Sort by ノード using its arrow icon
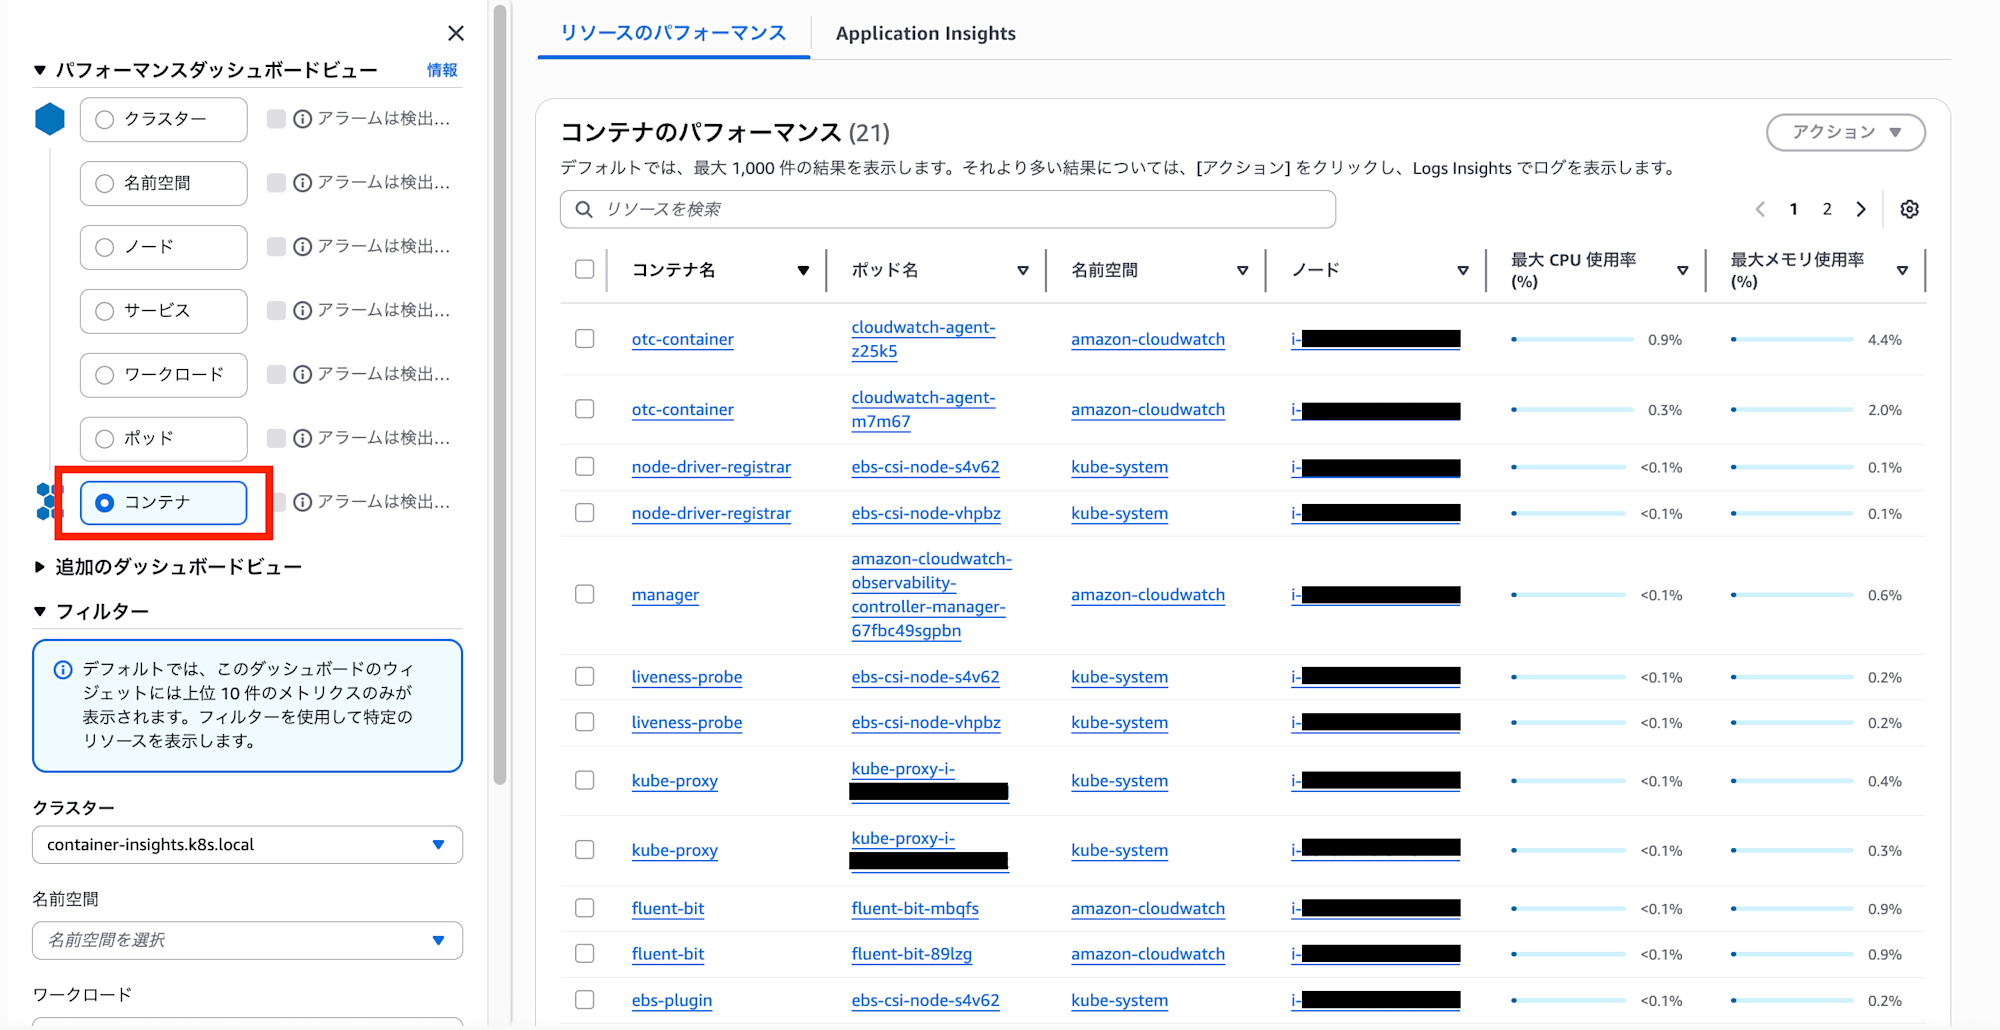 [1463, 271]
